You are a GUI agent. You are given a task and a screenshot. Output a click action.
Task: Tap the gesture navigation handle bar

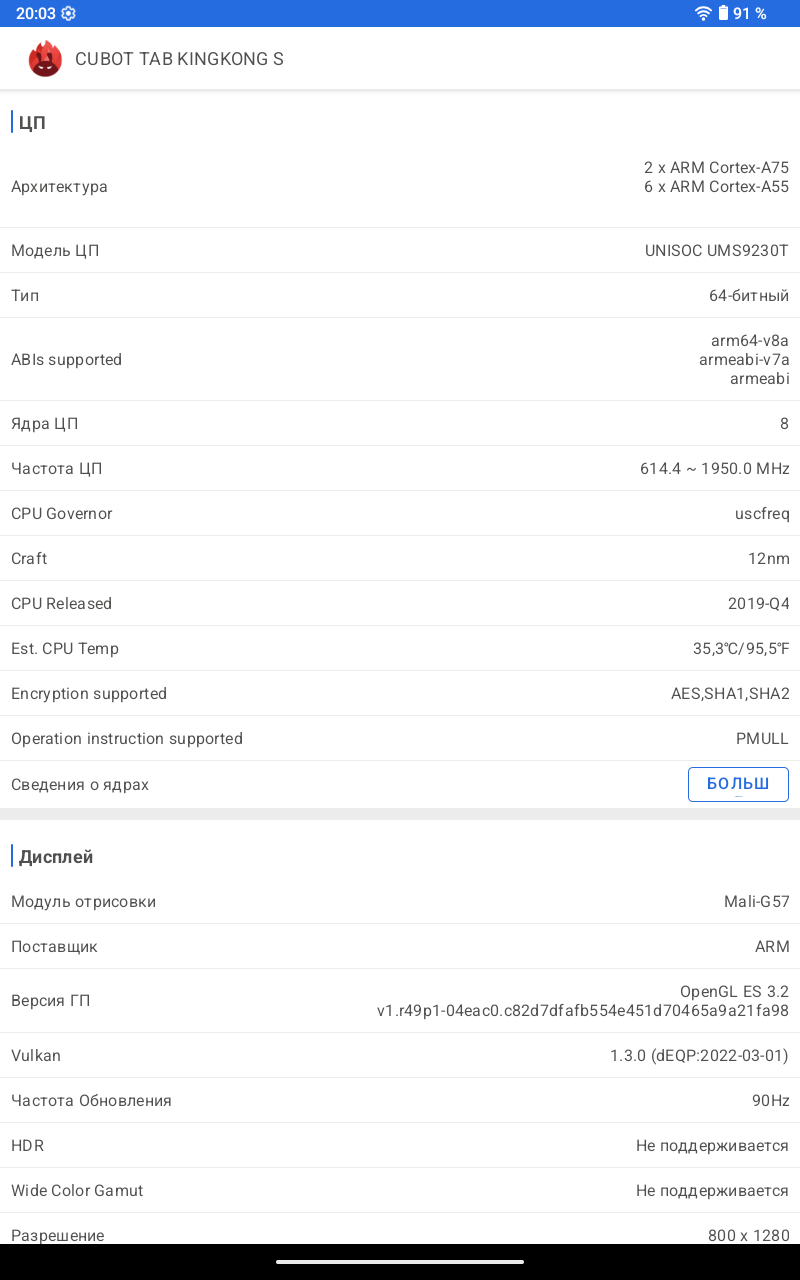400,1261
